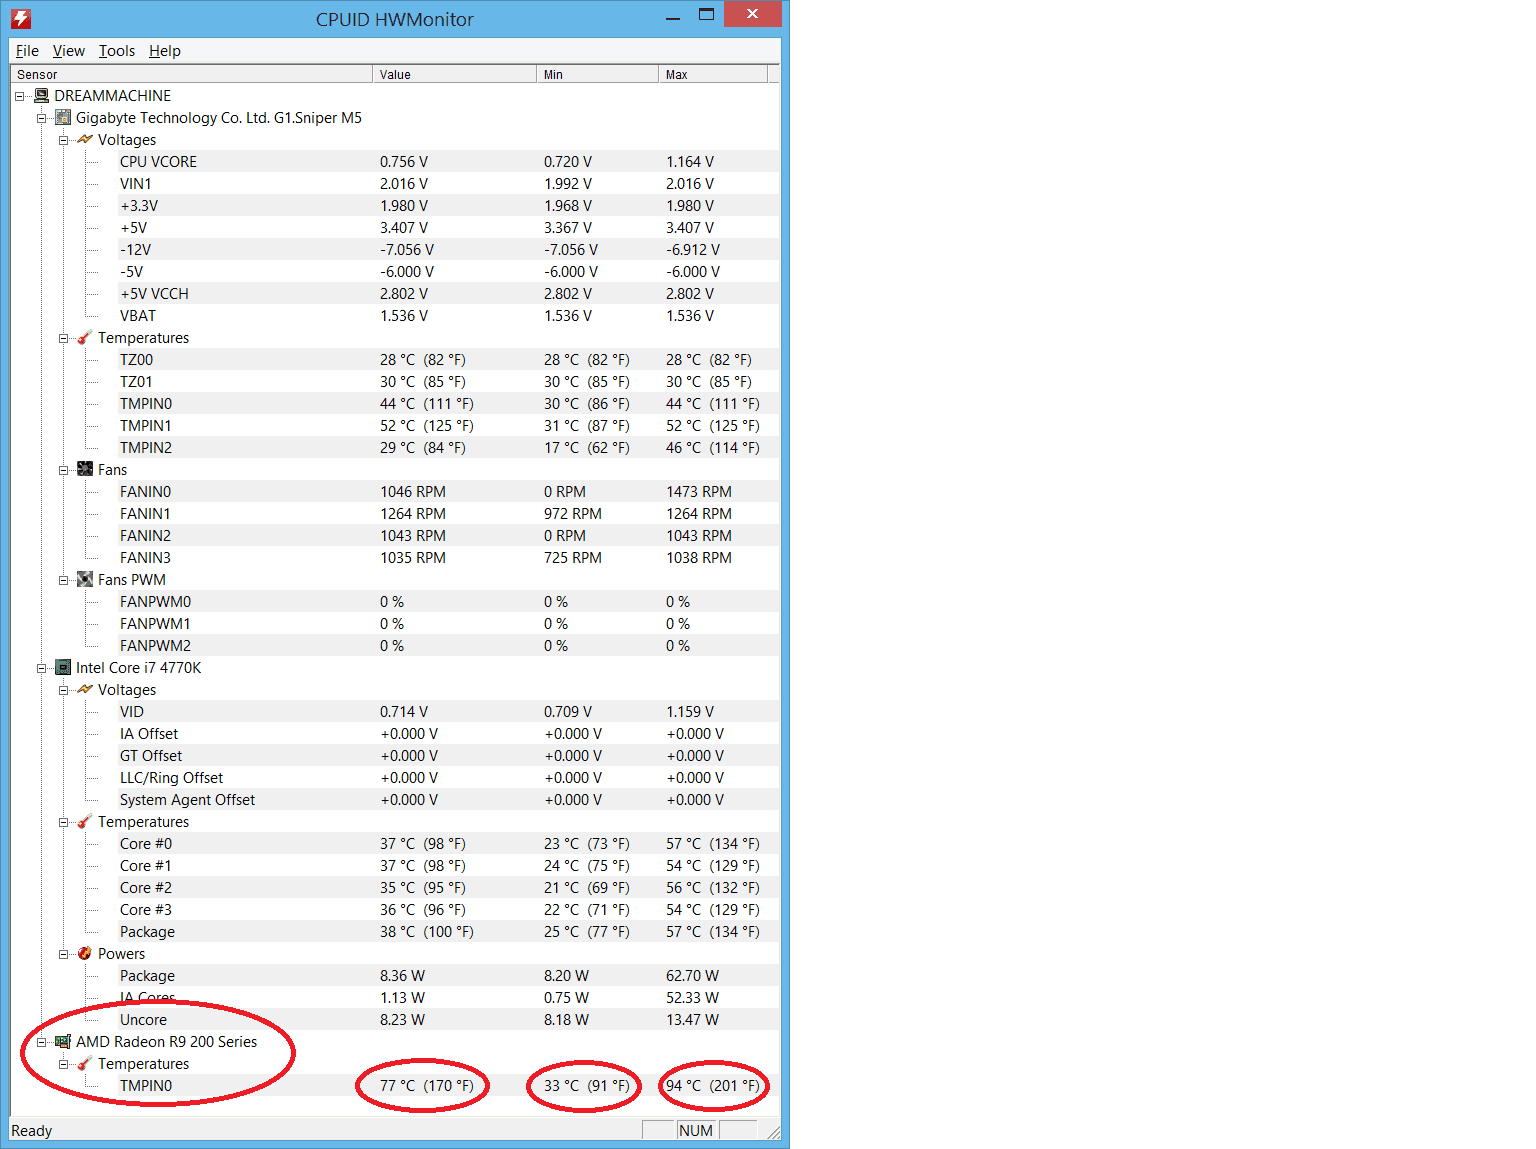Screen dimensions: 1536x1149
Task: Collapse the Fans group
Action: [63, 470]
